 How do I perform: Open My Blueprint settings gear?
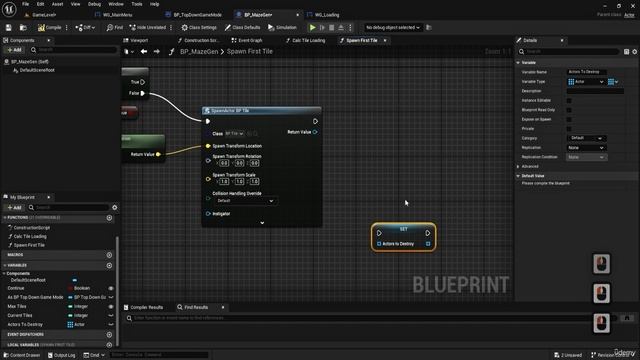click(115, 207)
